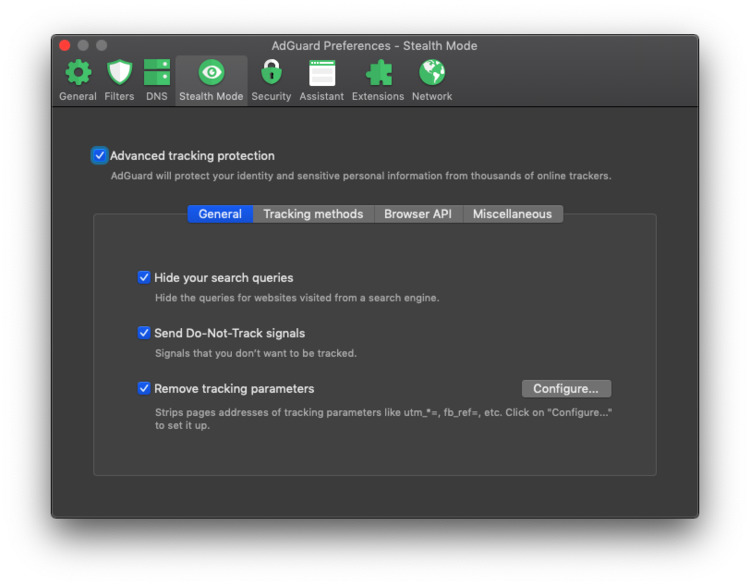Toggle Advanced tracking protection checkbox
The height and width of the screenshot is (586, 750).
99,155
